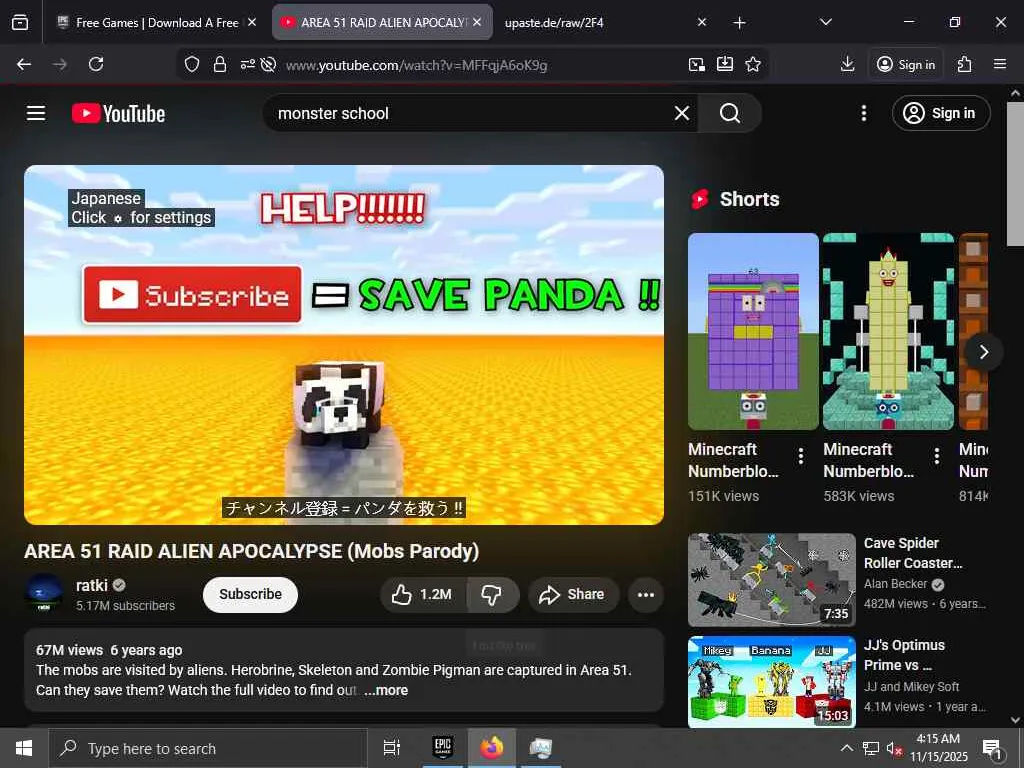Reload the page with the refresh icon
Screen dimensions: 1024x768
tap(96, 64)
